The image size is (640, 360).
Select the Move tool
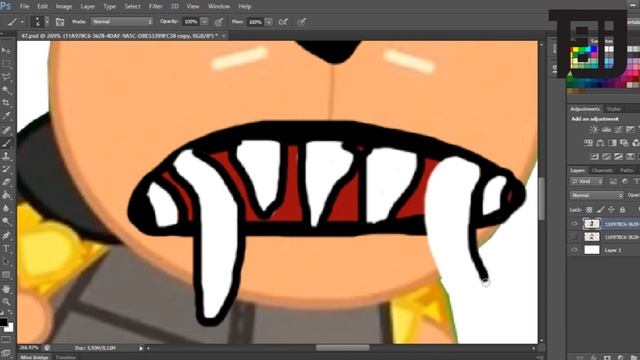coord(6,51)
